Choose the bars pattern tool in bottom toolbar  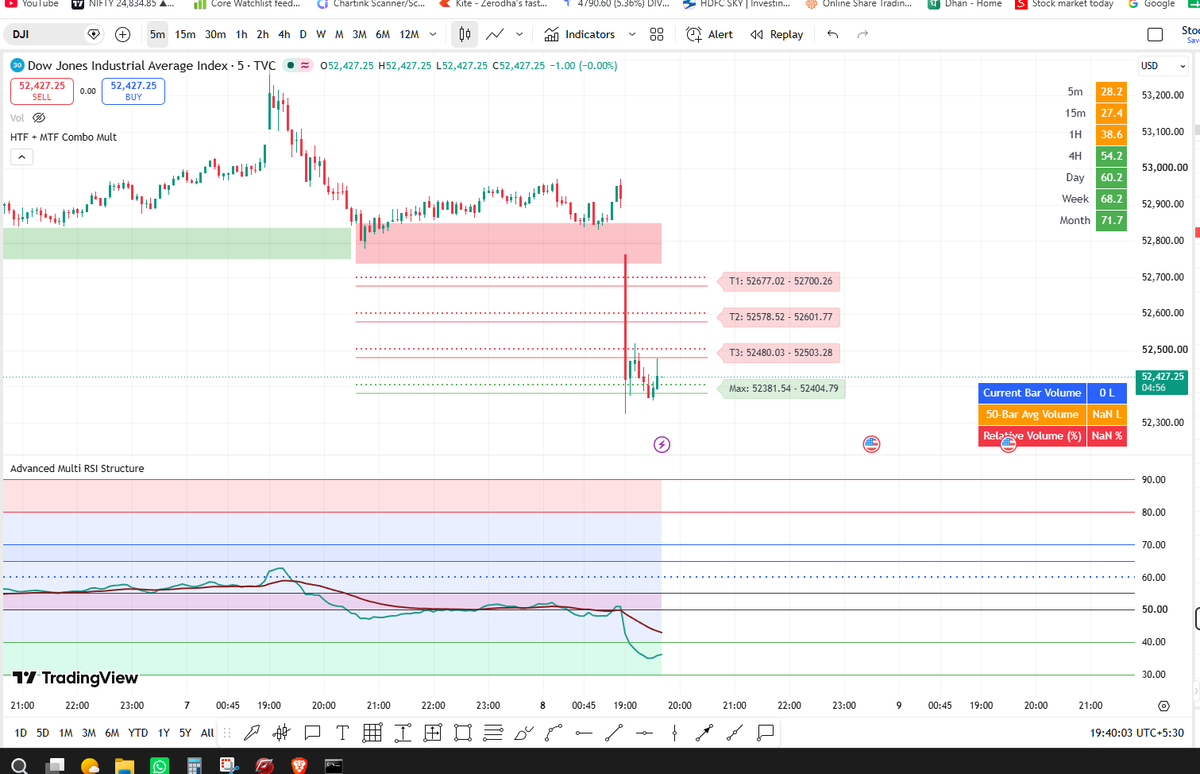[282, 732]
